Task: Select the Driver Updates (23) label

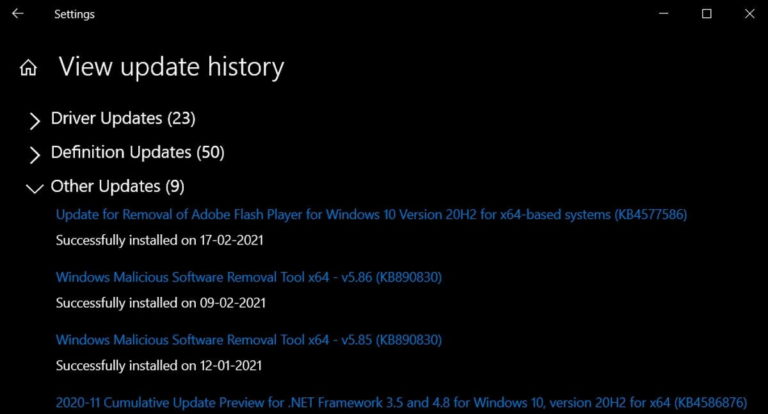Action: click(x=123, y=119)
